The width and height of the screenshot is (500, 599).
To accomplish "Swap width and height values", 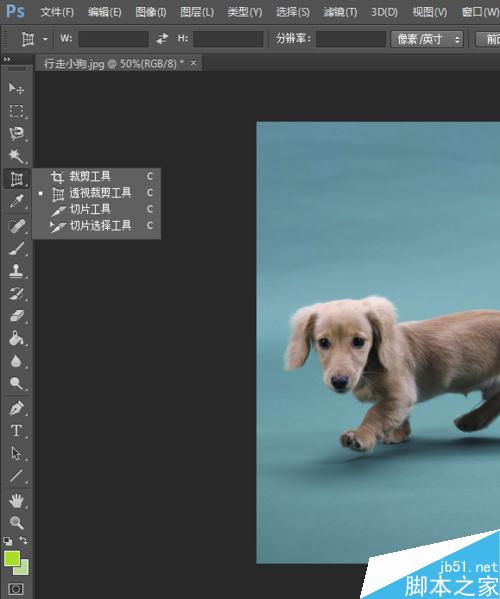I will [x=162, y=39].
